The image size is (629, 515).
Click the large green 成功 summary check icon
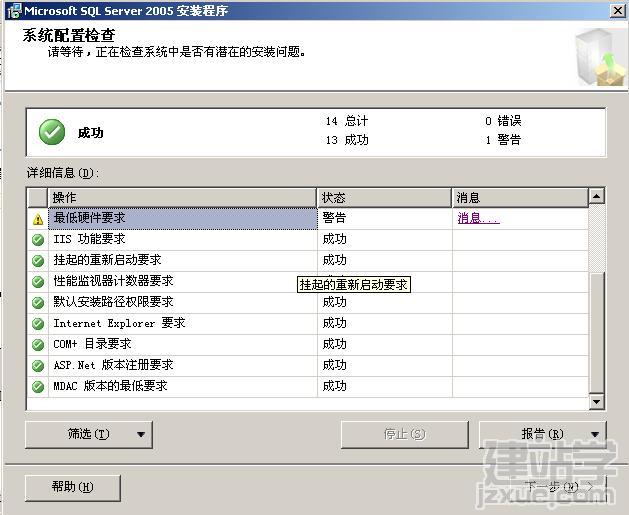(52, 132)
